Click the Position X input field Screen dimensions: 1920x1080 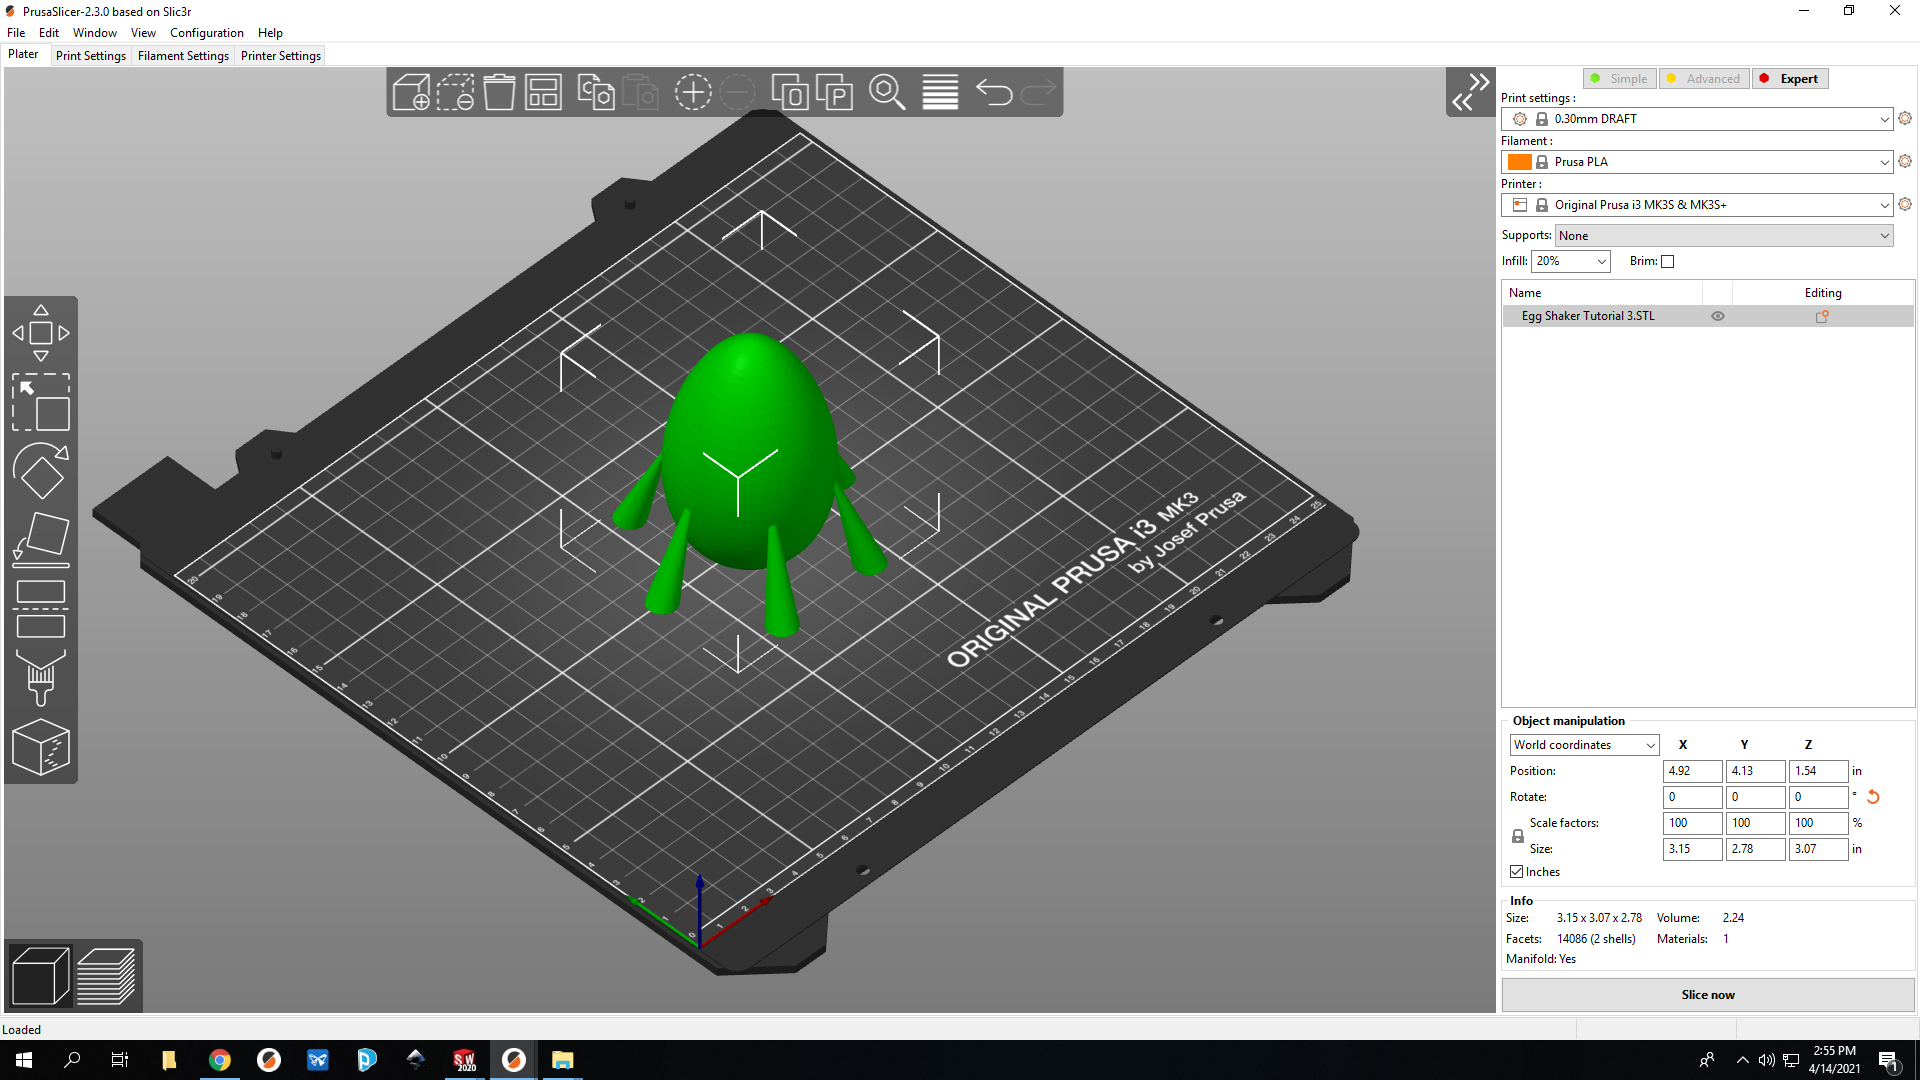tap(1692, 771)
